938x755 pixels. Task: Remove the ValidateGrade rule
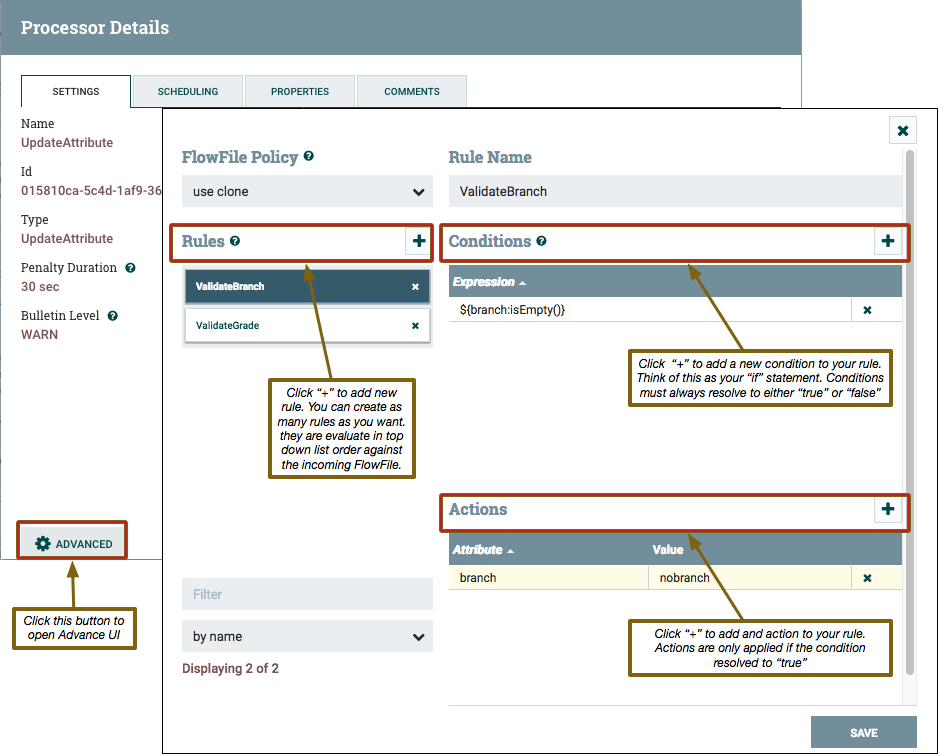pos(415,325)
